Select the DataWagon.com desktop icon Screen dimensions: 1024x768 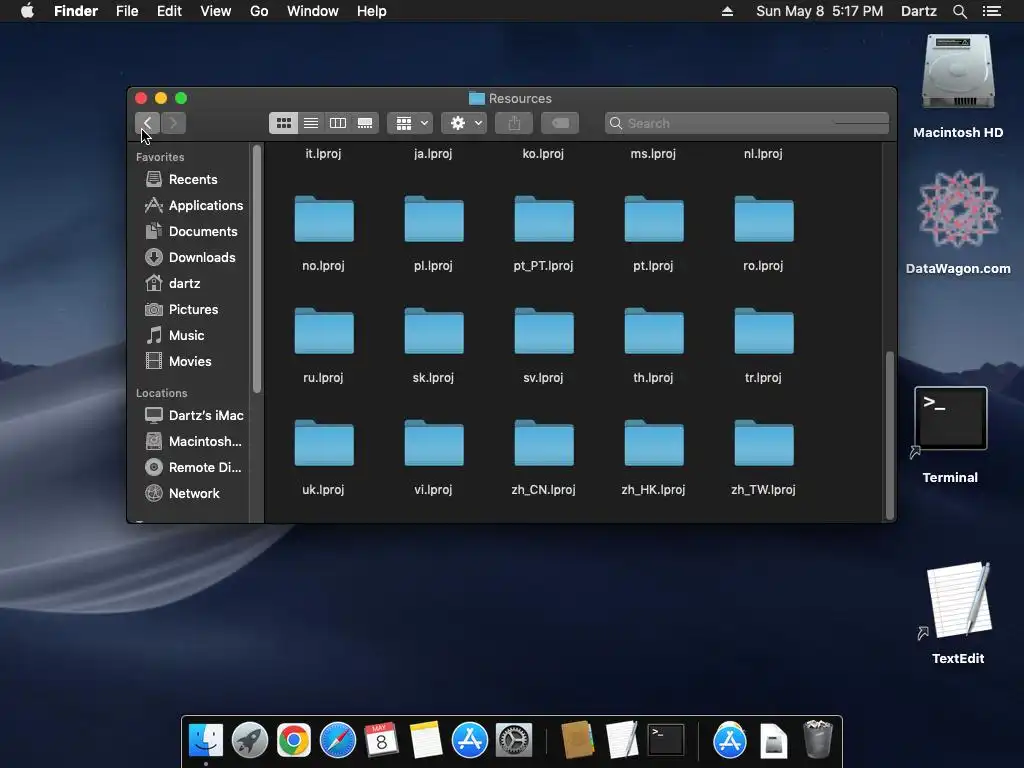(x=958, y=209)
